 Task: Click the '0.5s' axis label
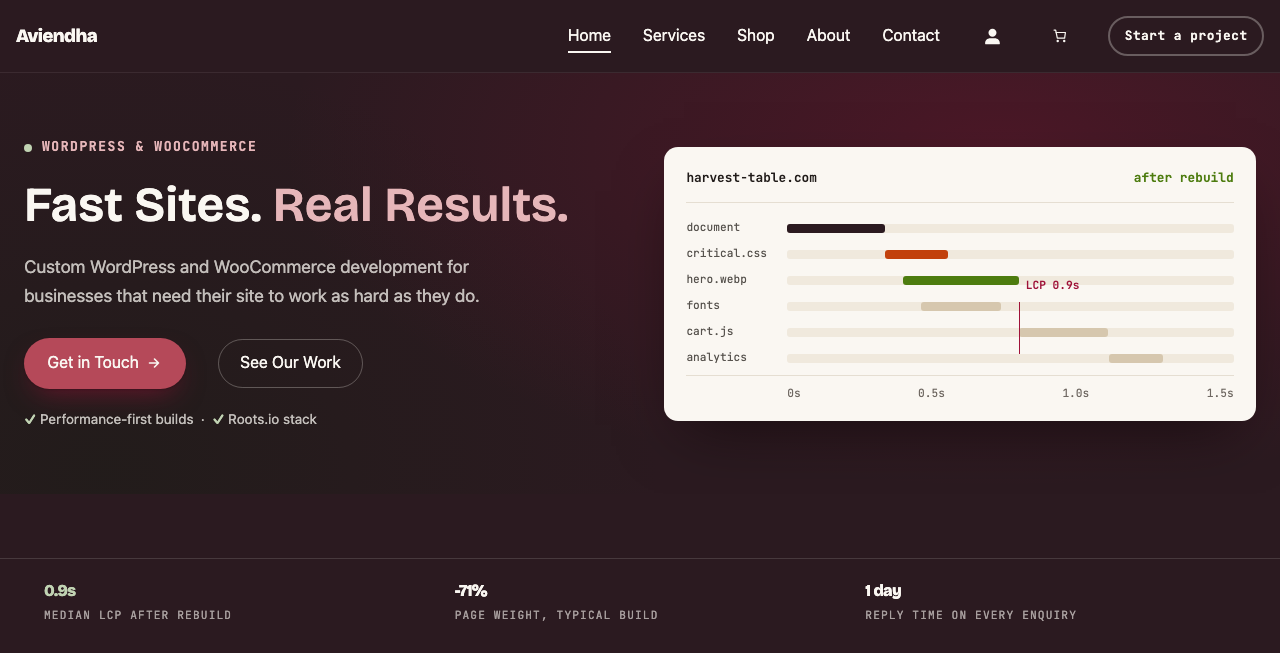point(931,393)
